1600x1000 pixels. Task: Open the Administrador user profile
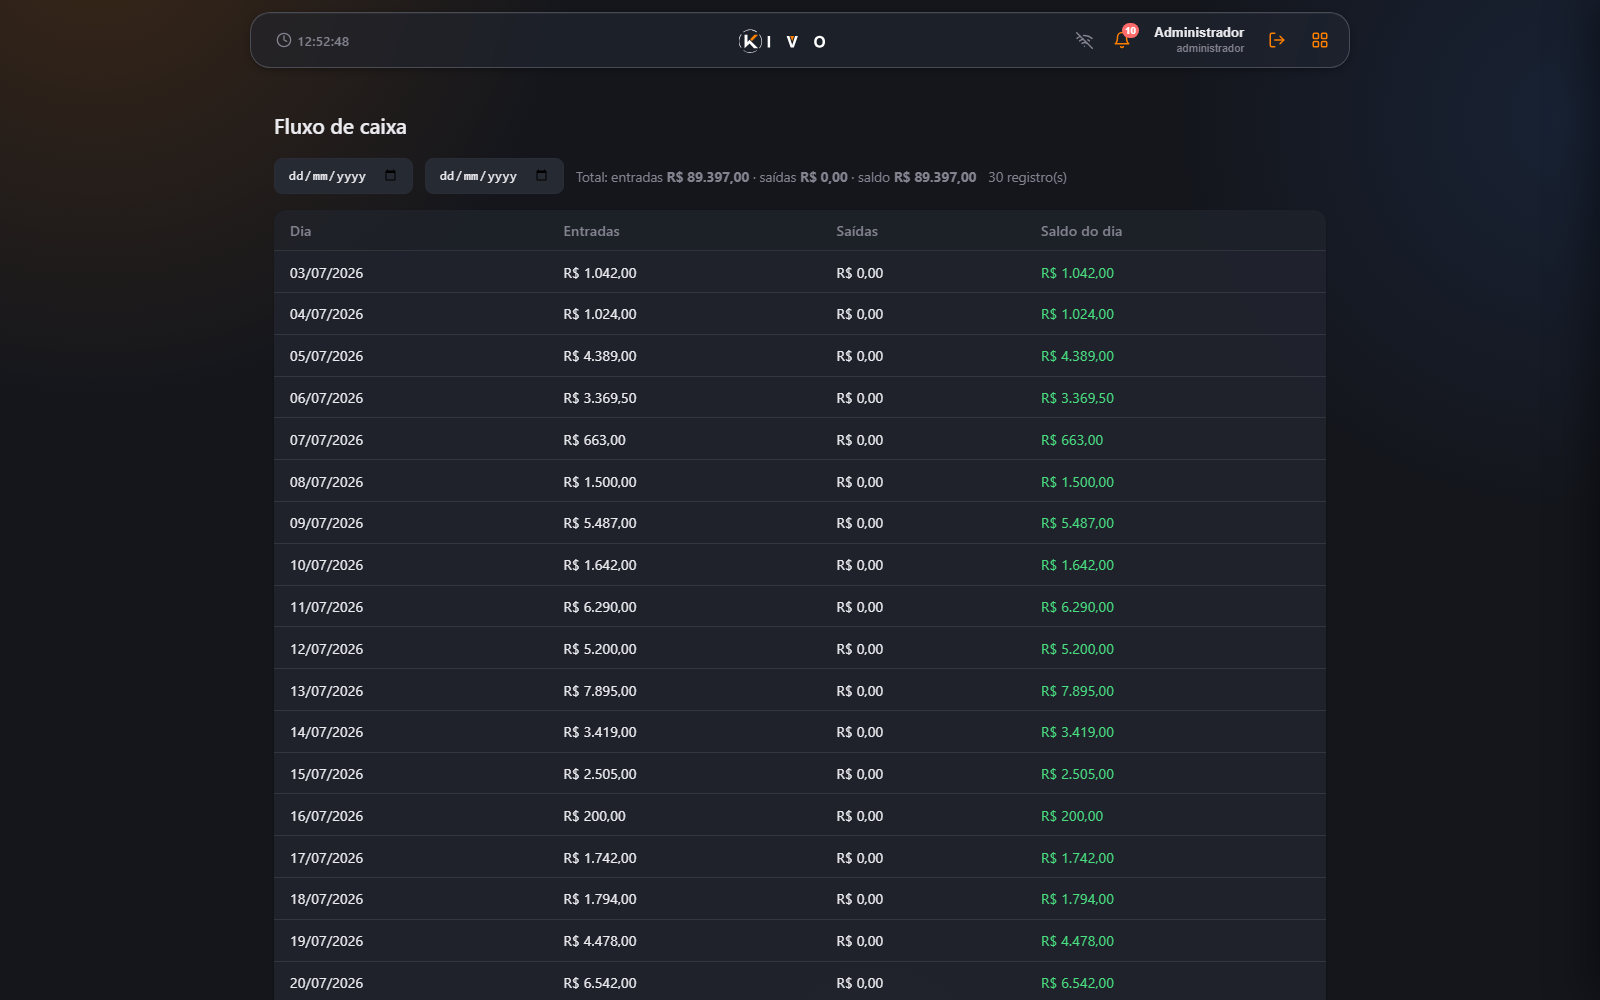pos(1199,40)
